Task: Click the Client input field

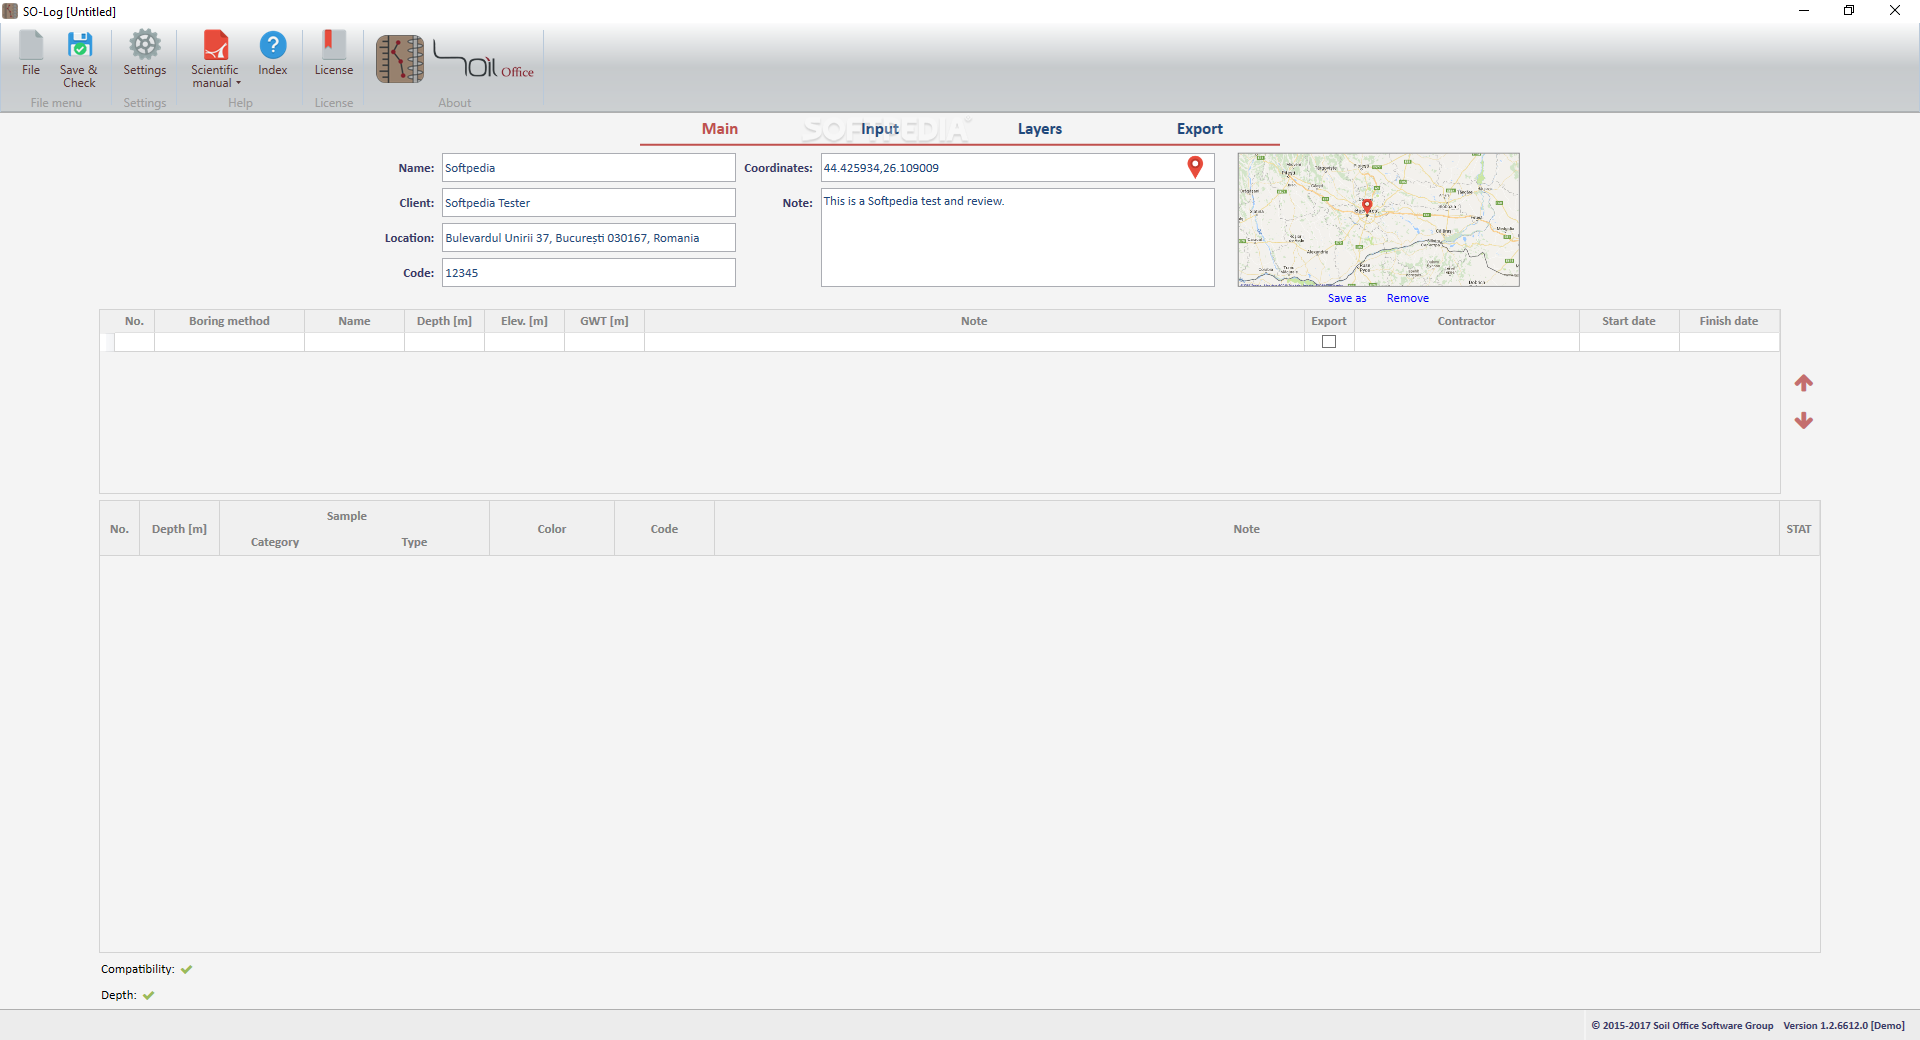Action: pyautogui.click(x=588, y=203)
